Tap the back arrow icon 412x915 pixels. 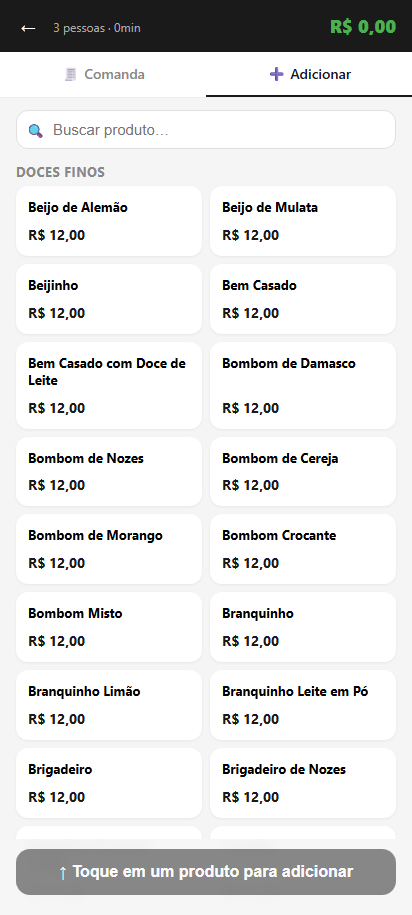pos(28,28)
